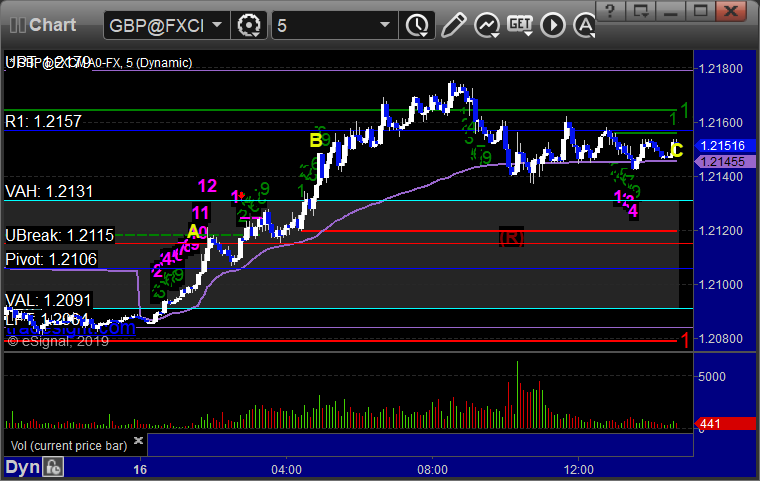Click the 08:00 time axis label
The image size is (760, 481).
[432, 470]
